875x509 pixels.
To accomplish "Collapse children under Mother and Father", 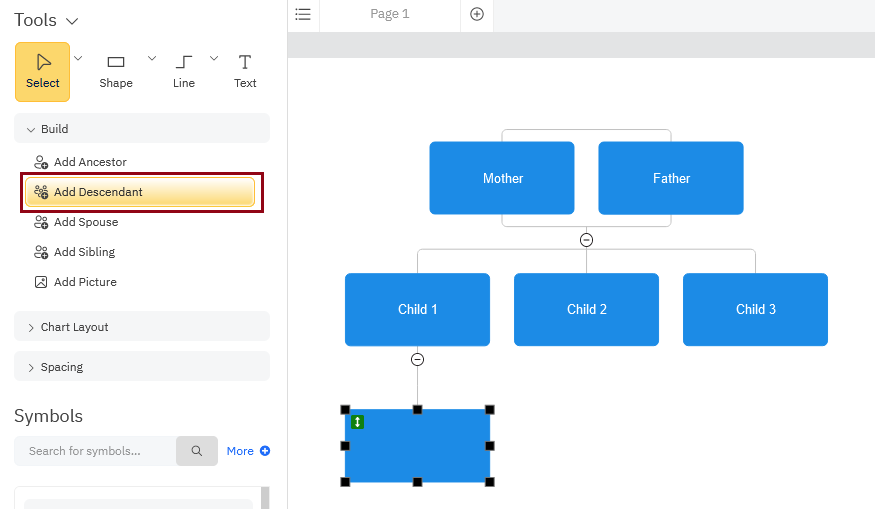I will [x=587, y=240].
